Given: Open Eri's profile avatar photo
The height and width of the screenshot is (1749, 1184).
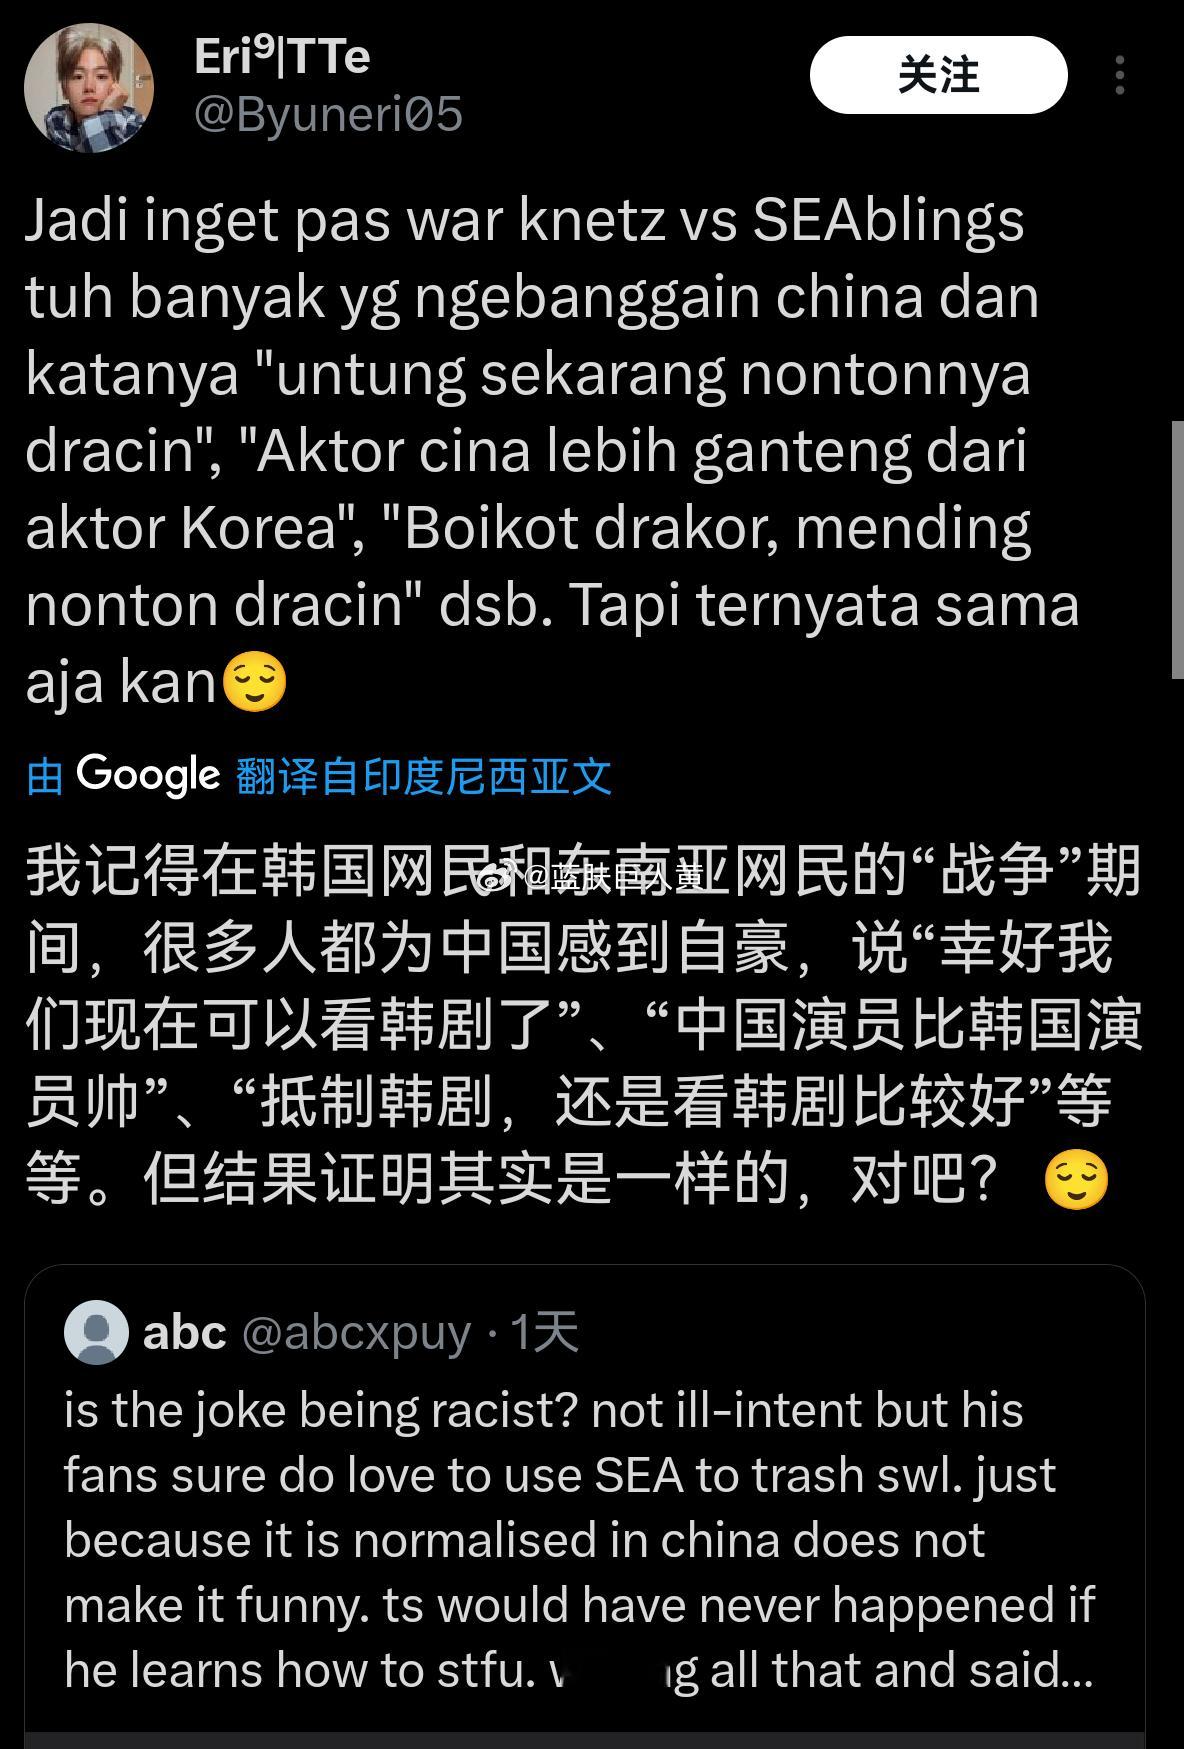Looking at the screenshot, I should [x=89, y=87].
